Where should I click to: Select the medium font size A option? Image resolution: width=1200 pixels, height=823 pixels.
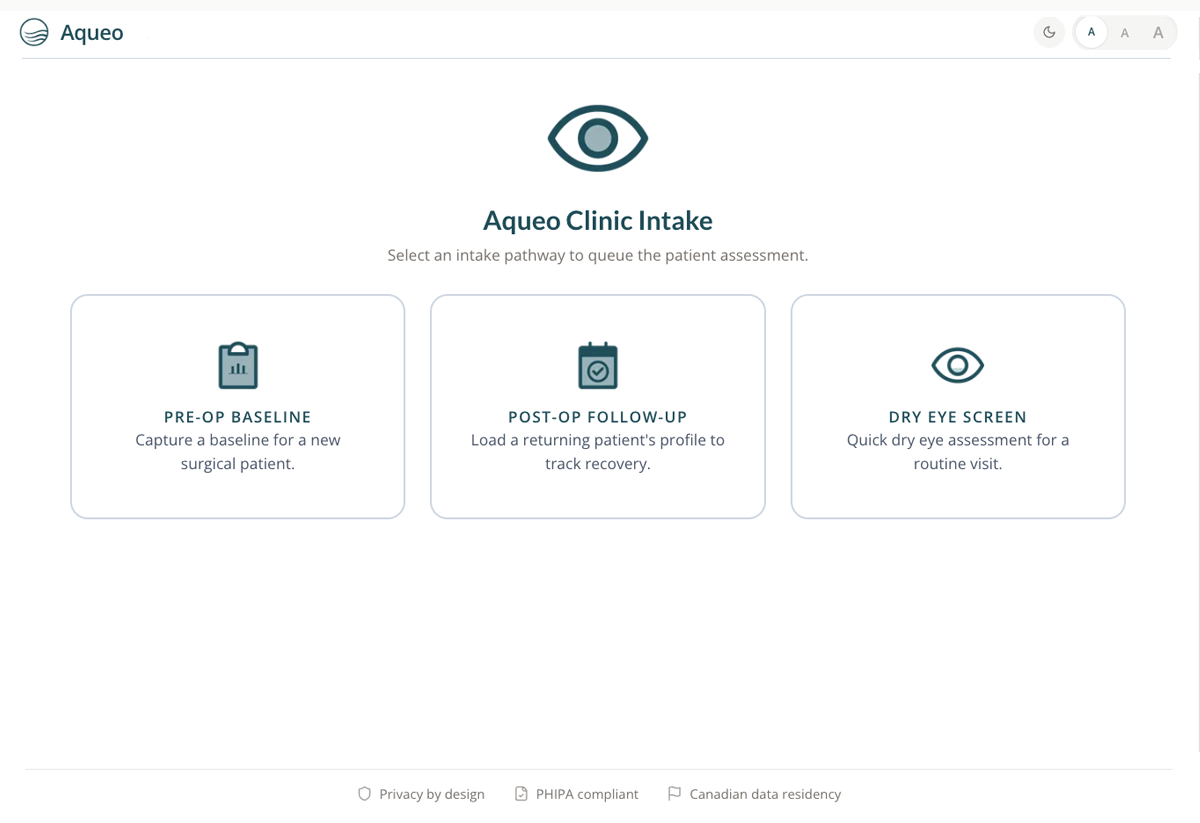tap(1125, 33)
